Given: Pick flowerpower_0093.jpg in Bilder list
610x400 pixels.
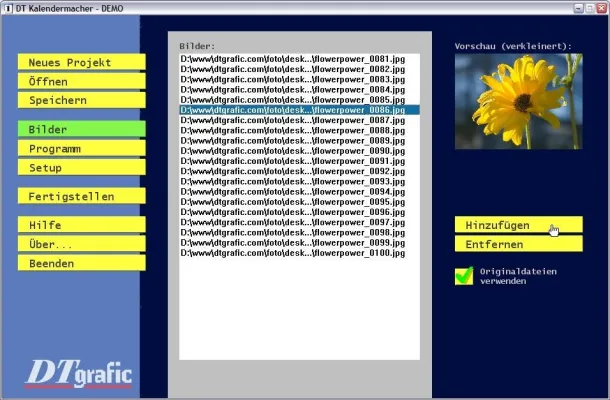Looking at the screenshot, I should (292, 182).
